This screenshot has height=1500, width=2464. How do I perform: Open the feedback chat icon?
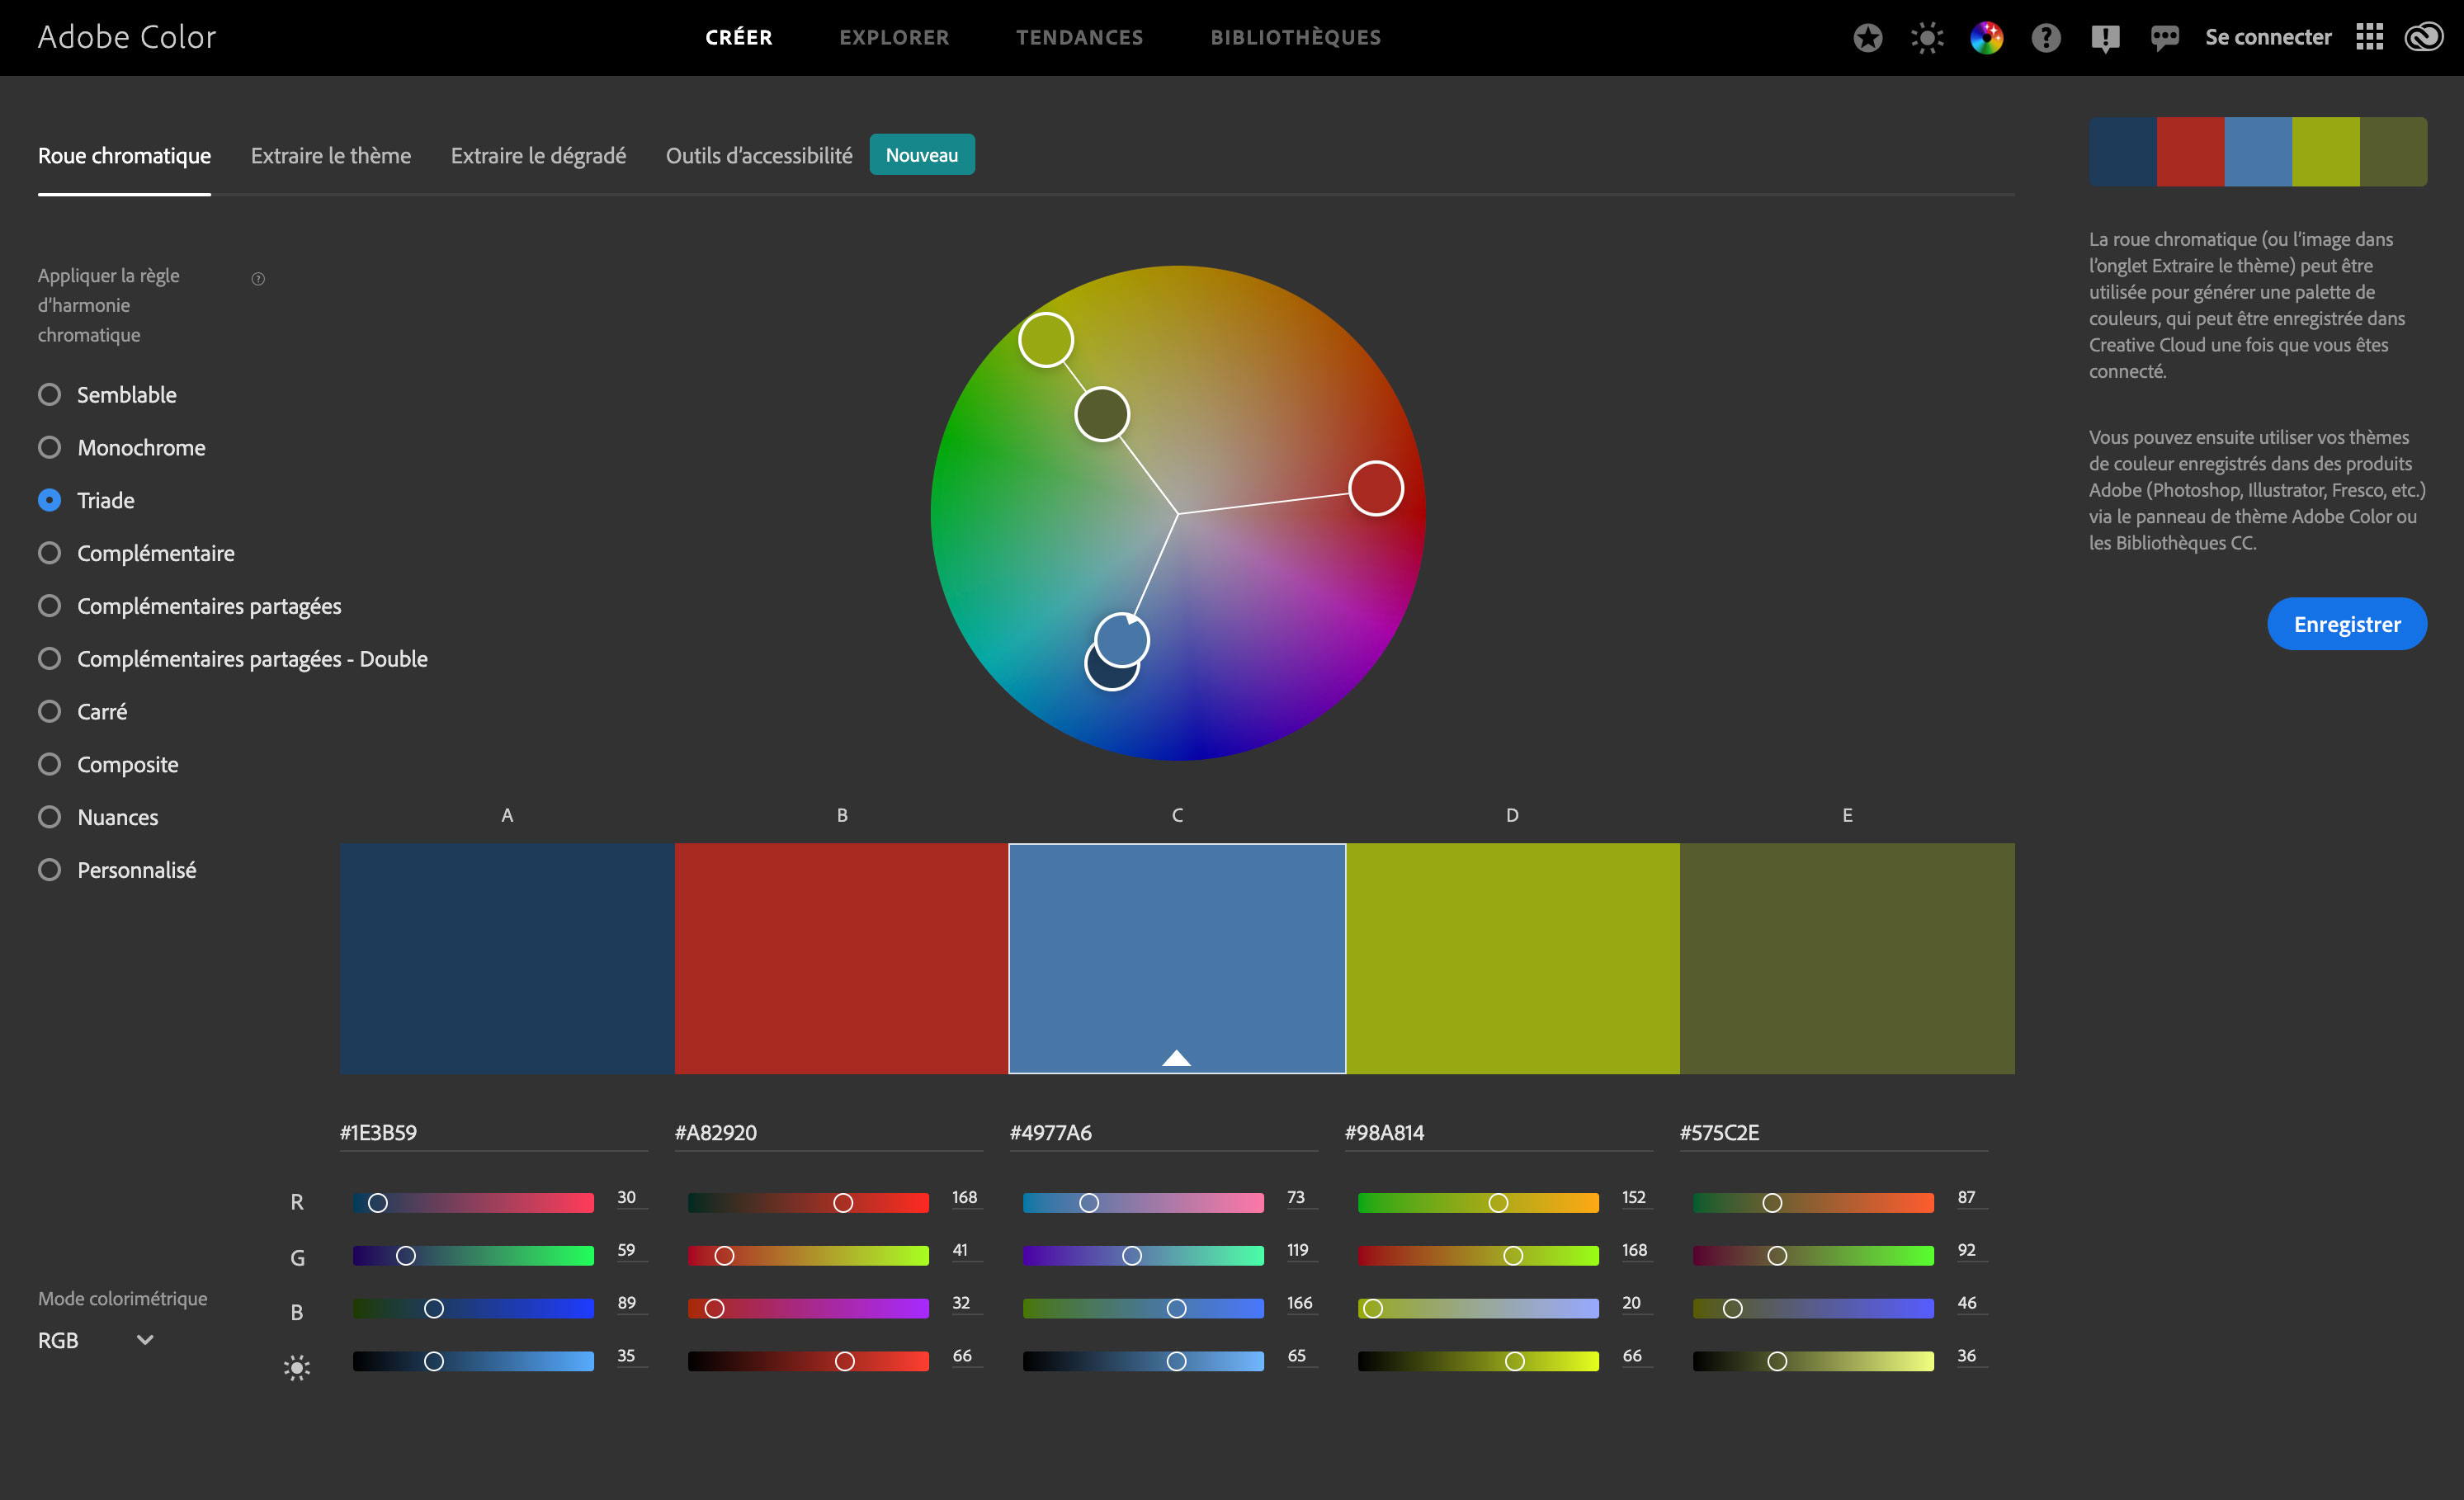pos(2165,37)
